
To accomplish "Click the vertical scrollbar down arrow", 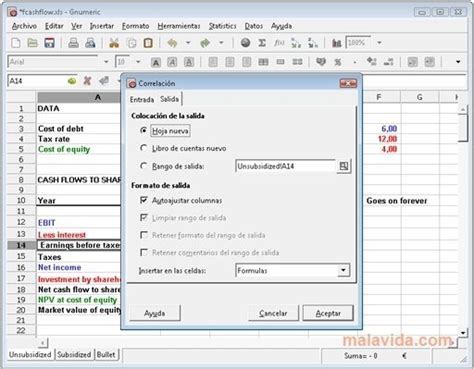I will [463, 332].
